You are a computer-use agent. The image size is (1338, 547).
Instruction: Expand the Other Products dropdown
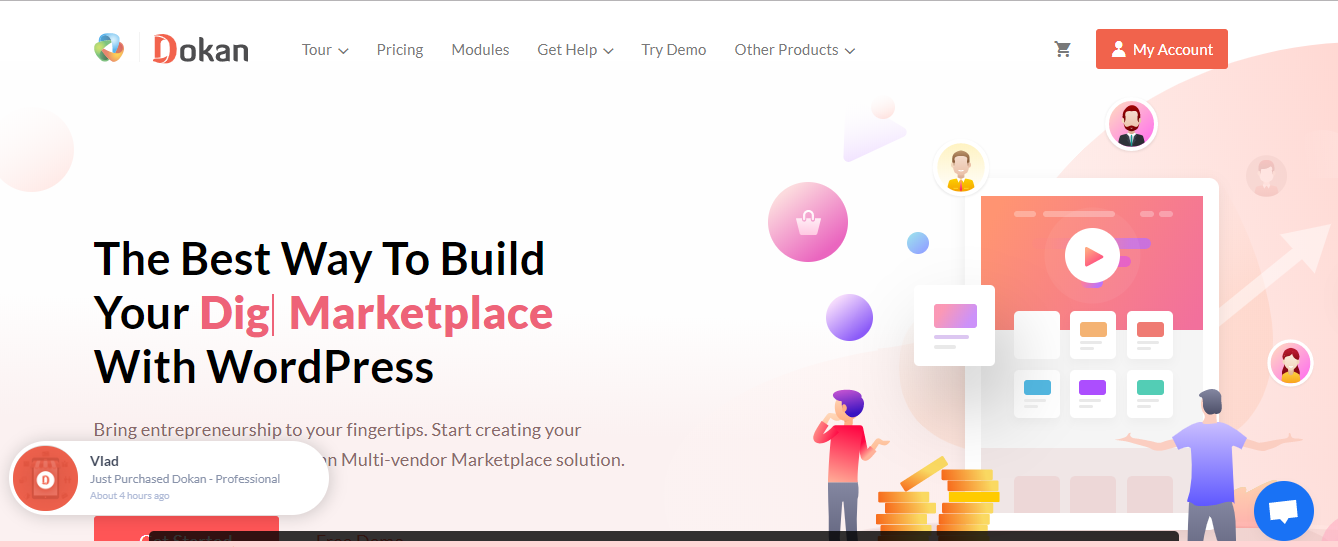[x=795, y=50]
